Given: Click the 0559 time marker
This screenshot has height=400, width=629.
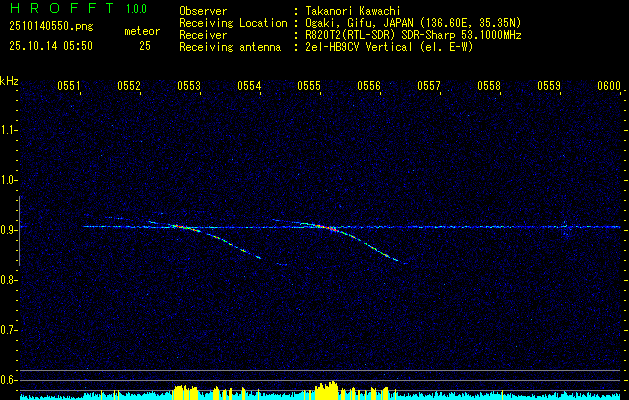Looking at the screenshot, I should [549, 86].
